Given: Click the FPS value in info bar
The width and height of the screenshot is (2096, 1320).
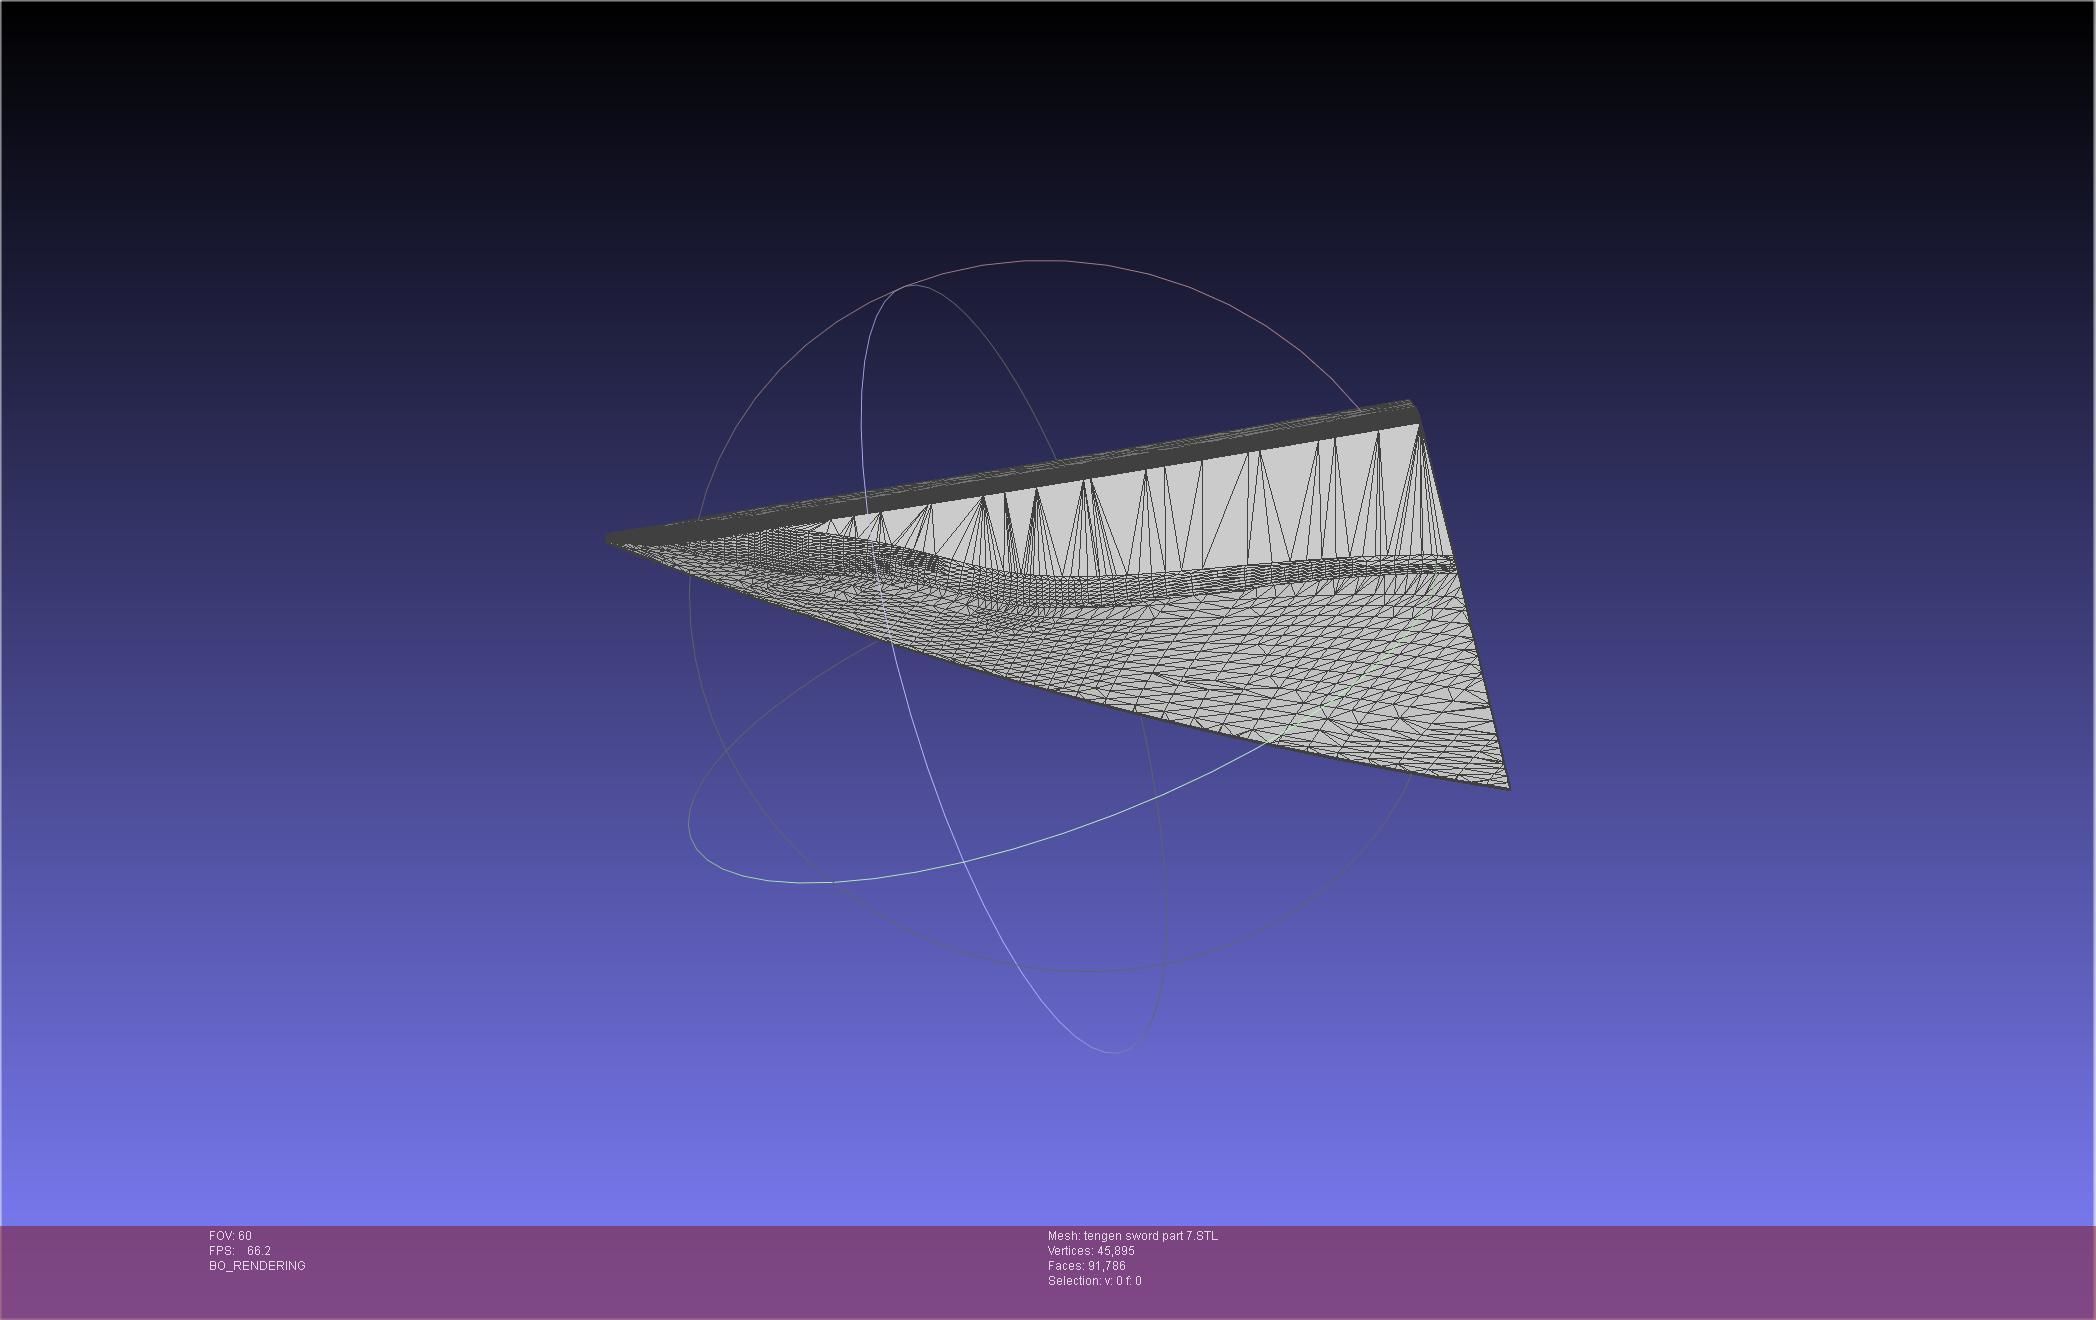Looking at the screenshot, I should click(258, 1251).
